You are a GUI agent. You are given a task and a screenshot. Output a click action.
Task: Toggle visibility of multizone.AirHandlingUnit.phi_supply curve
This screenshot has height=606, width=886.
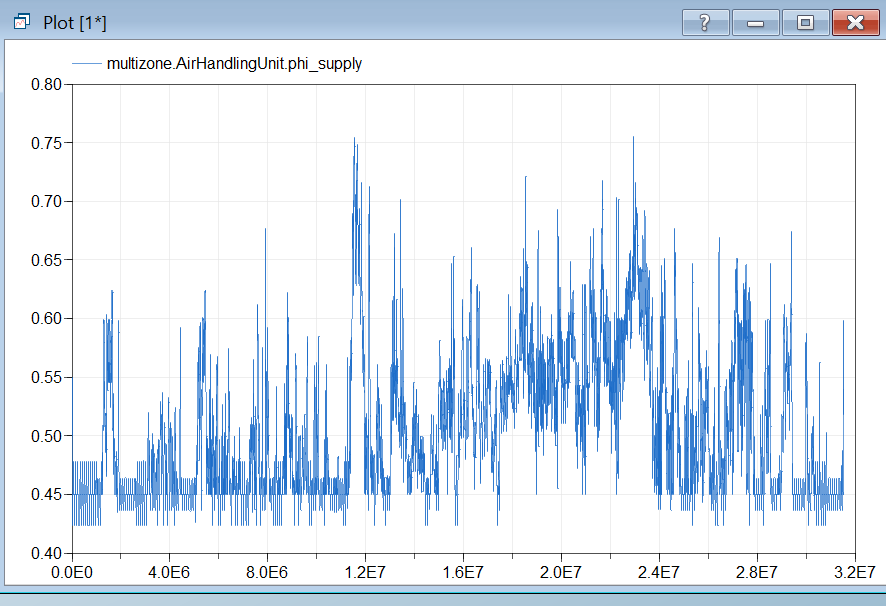pos(234,63)
